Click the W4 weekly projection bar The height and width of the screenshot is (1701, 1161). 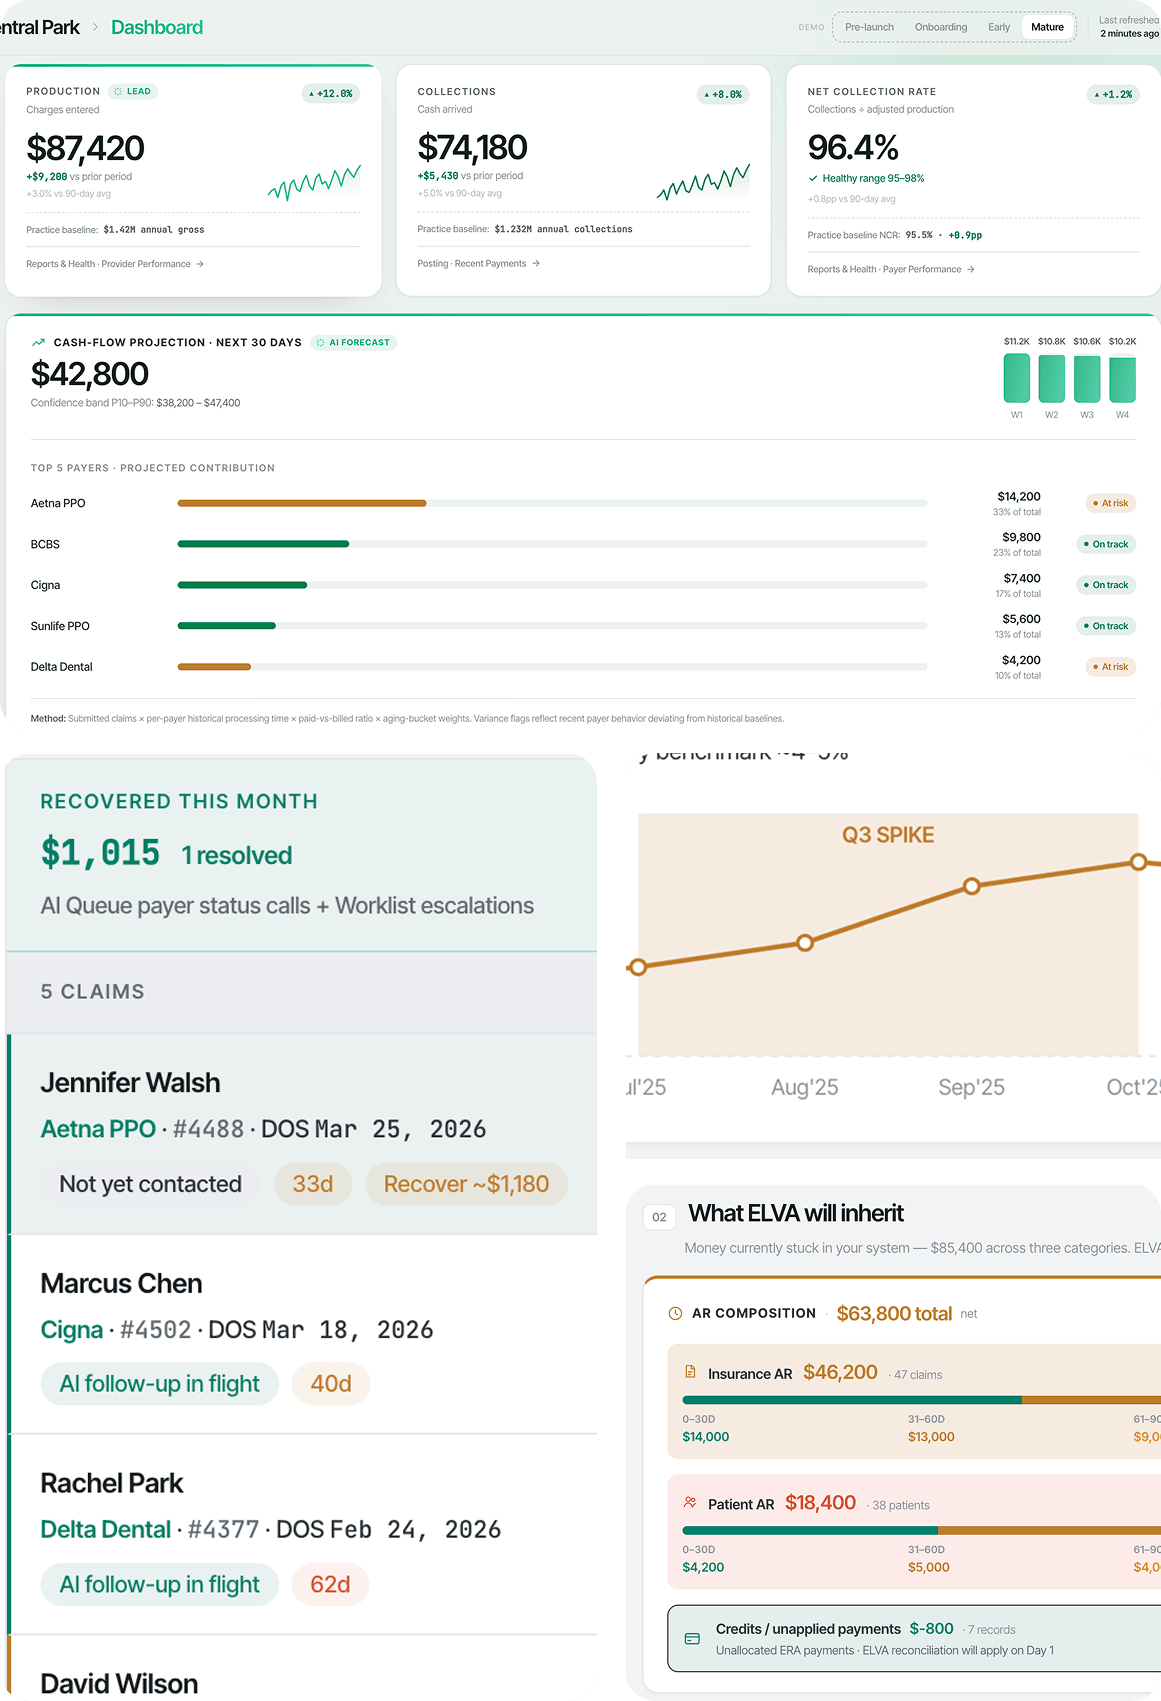pyautogui.click(x=1122, y=380)
